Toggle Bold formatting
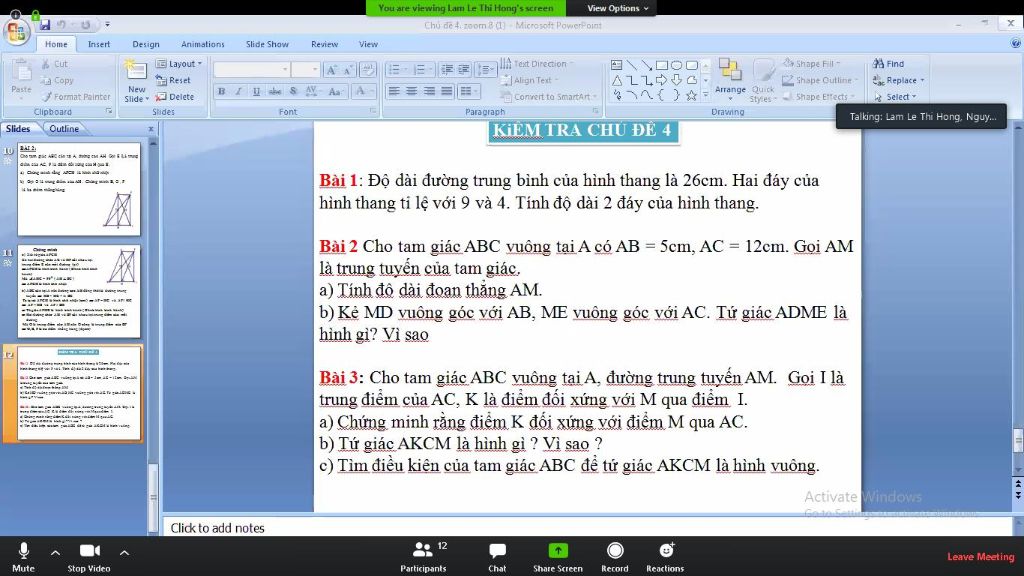The image size is (1024, 576). [221, 91]
